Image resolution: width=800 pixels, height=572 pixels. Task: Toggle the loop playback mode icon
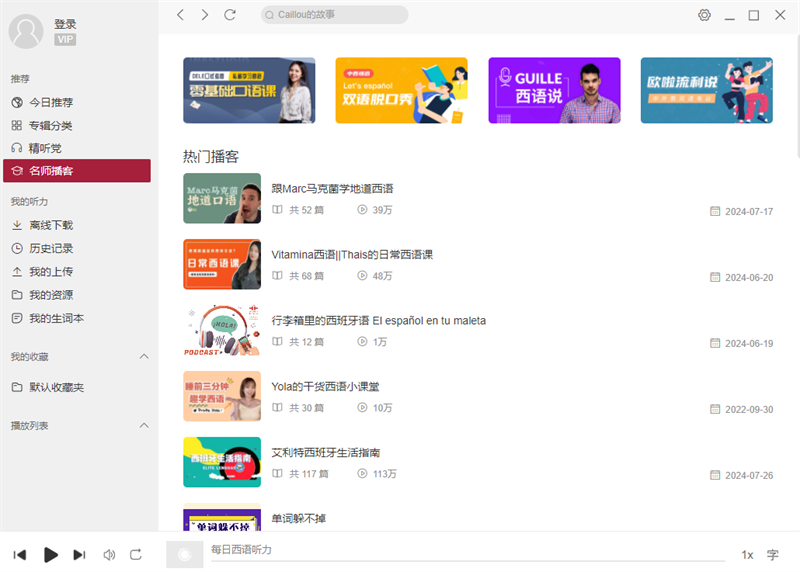click(x=136, y=554)
